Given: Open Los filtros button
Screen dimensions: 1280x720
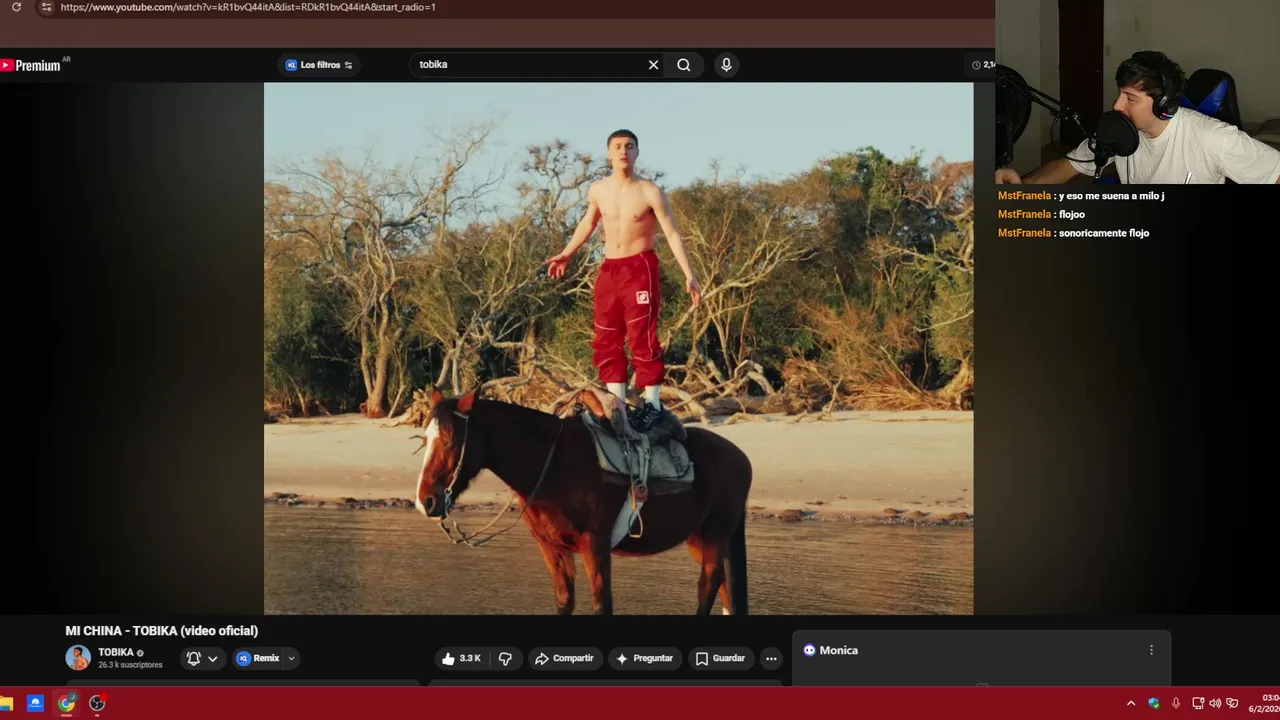Looking at the screenshot, I should [x=319, y=65].
